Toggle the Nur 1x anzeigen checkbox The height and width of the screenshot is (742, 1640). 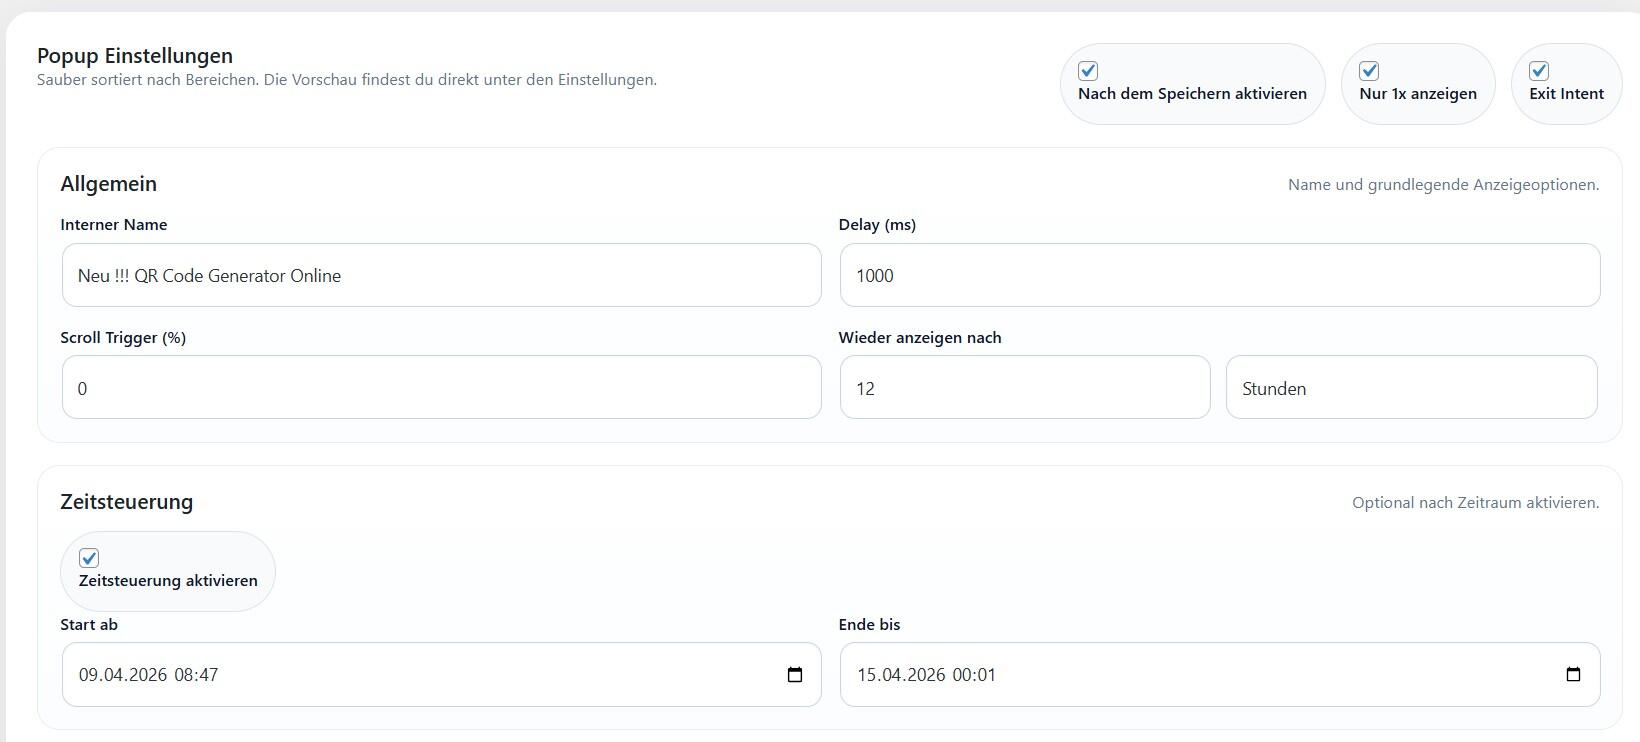pyautogui.click(x=1369, y=71)
